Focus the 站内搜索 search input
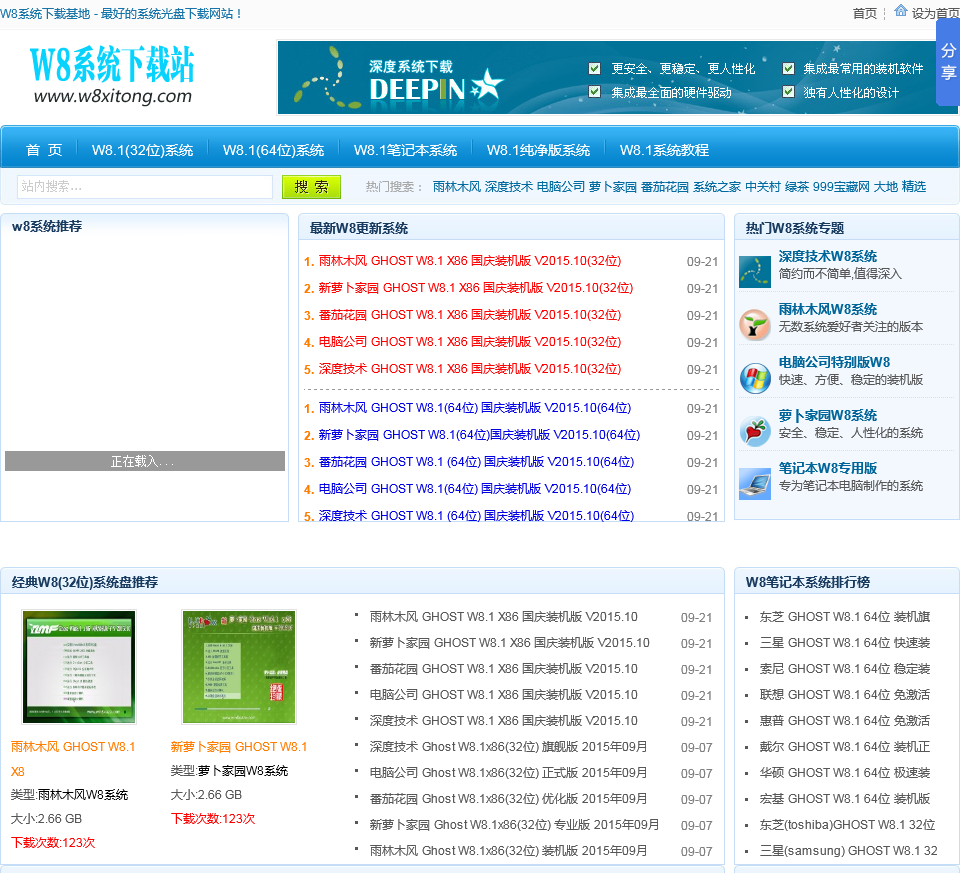This screenshot has width=960, height=873. tap(144, 187)
